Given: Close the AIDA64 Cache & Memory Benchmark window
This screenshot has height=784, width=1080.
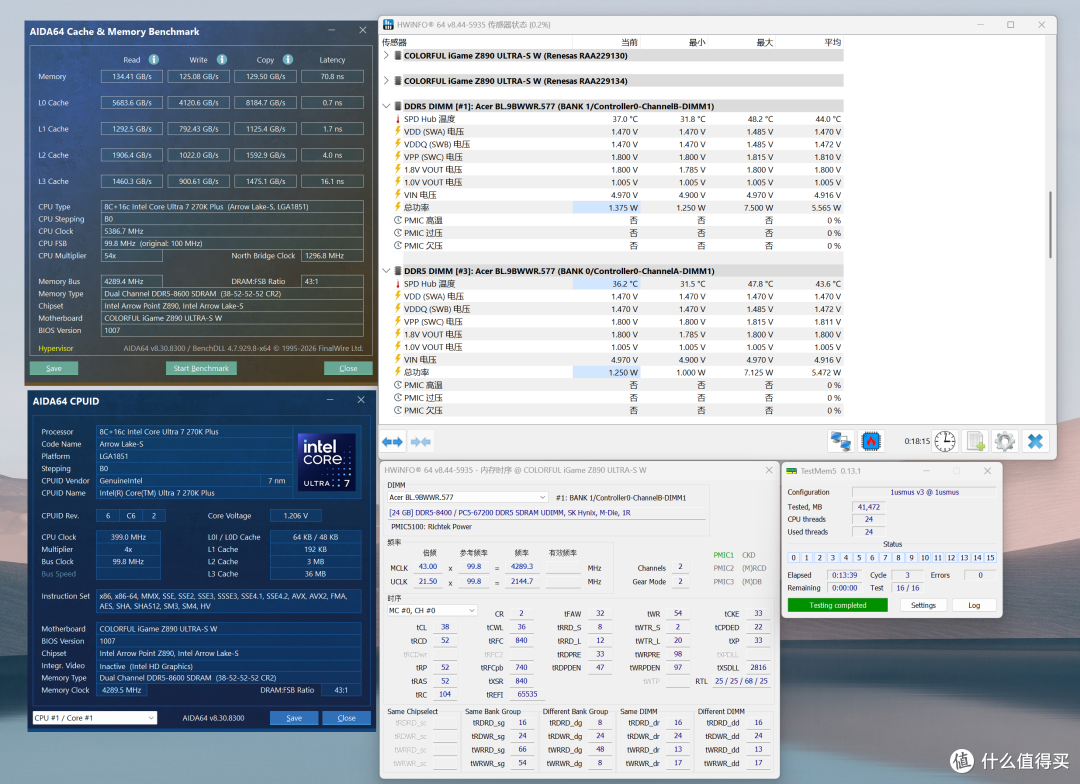Looking at the screenshot, I should click(363, 30).
